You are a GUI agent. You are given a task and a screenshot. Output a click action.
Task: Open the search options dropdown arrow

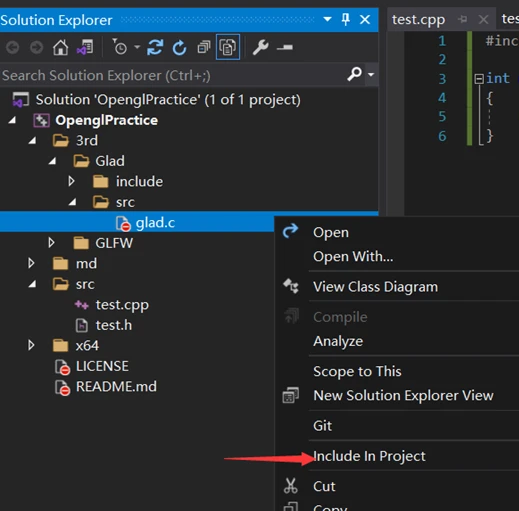(x=371, y=74)
